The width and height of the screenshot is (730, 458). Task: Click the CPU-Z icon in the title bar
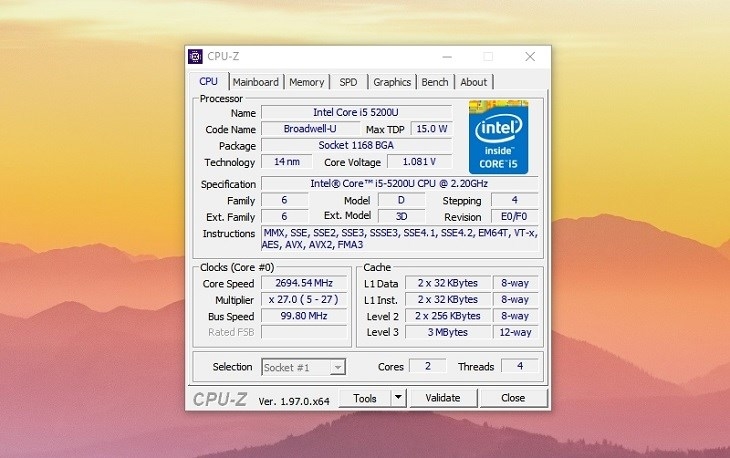point(196,57)
